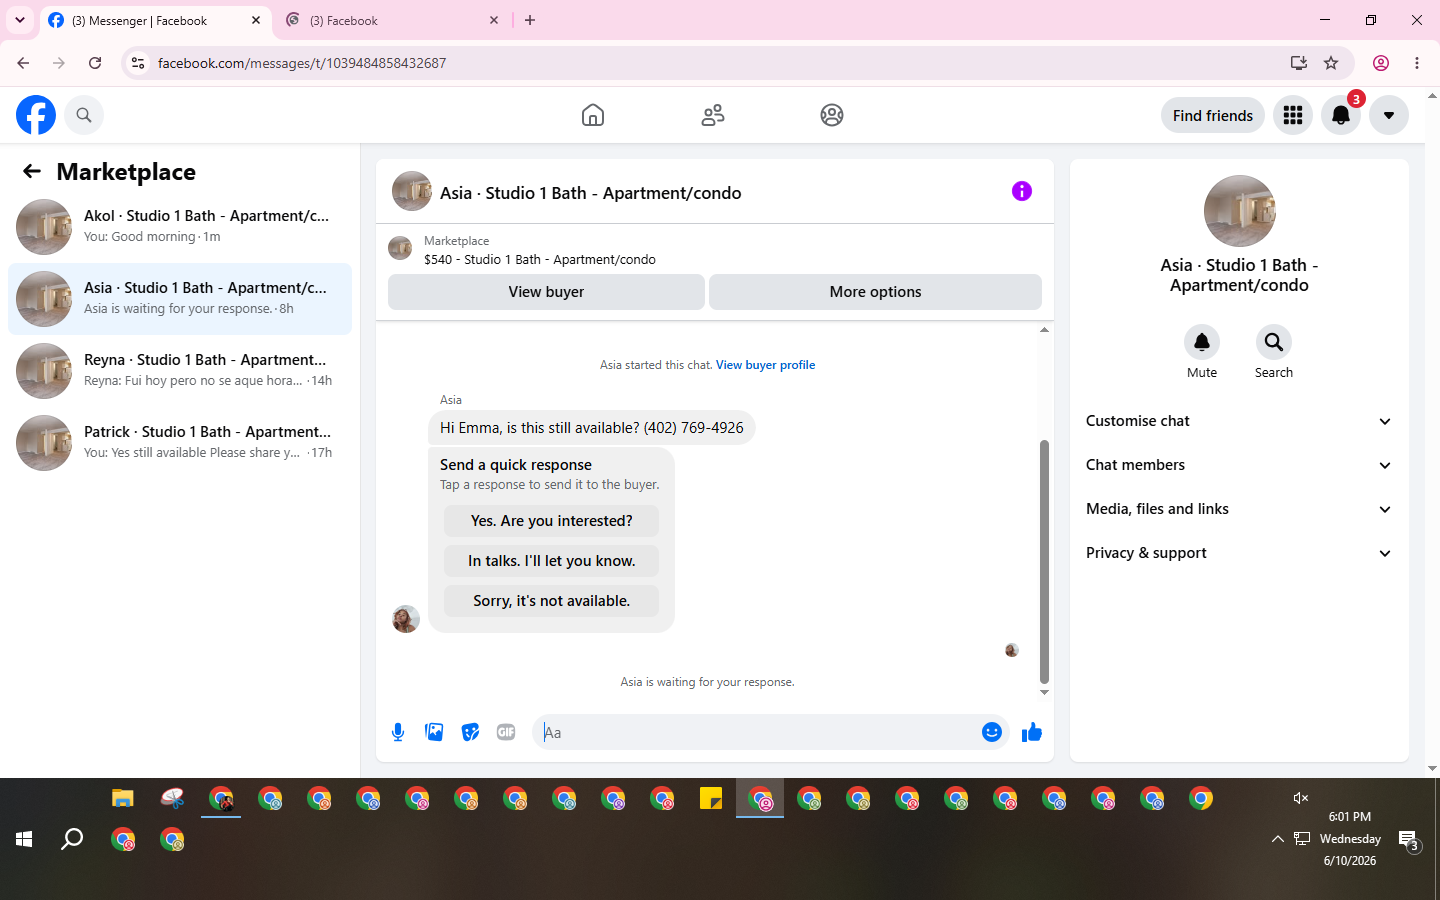Open conversation information purple icon
The width and height of the screenshot is (1440, 900).
[x=1022, y=191]
